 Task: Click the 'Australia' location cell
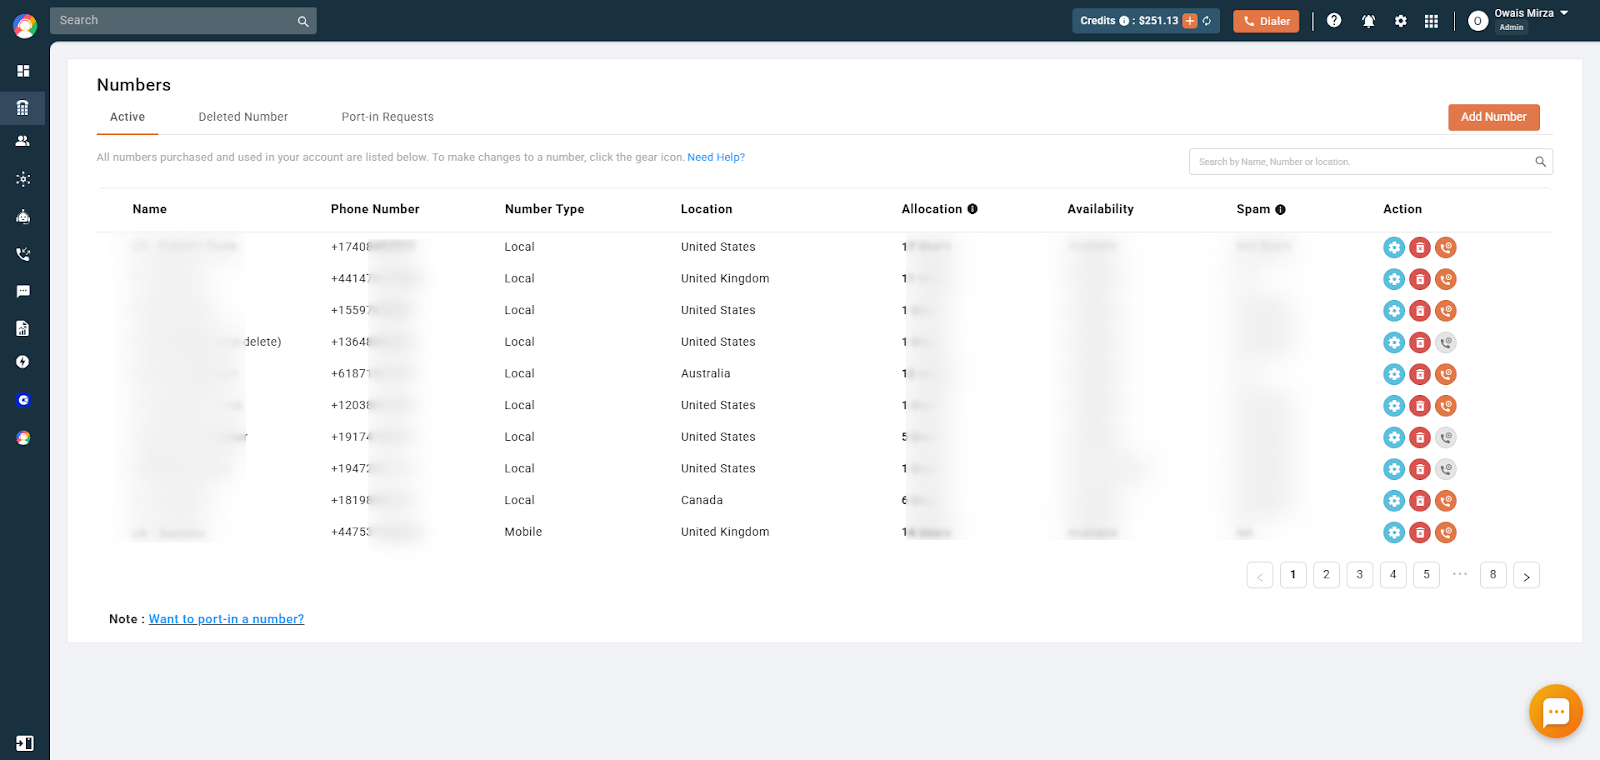pos(706,374)
